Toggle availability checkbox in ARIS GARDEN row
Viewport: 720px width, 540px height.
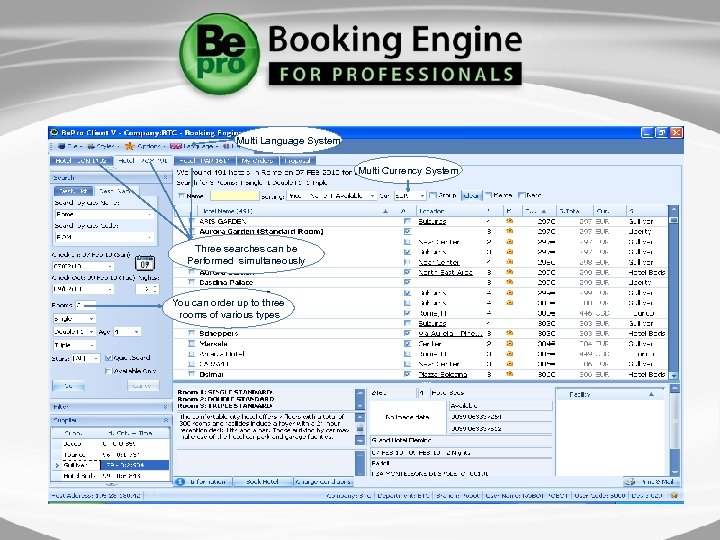tap(407, 221)
